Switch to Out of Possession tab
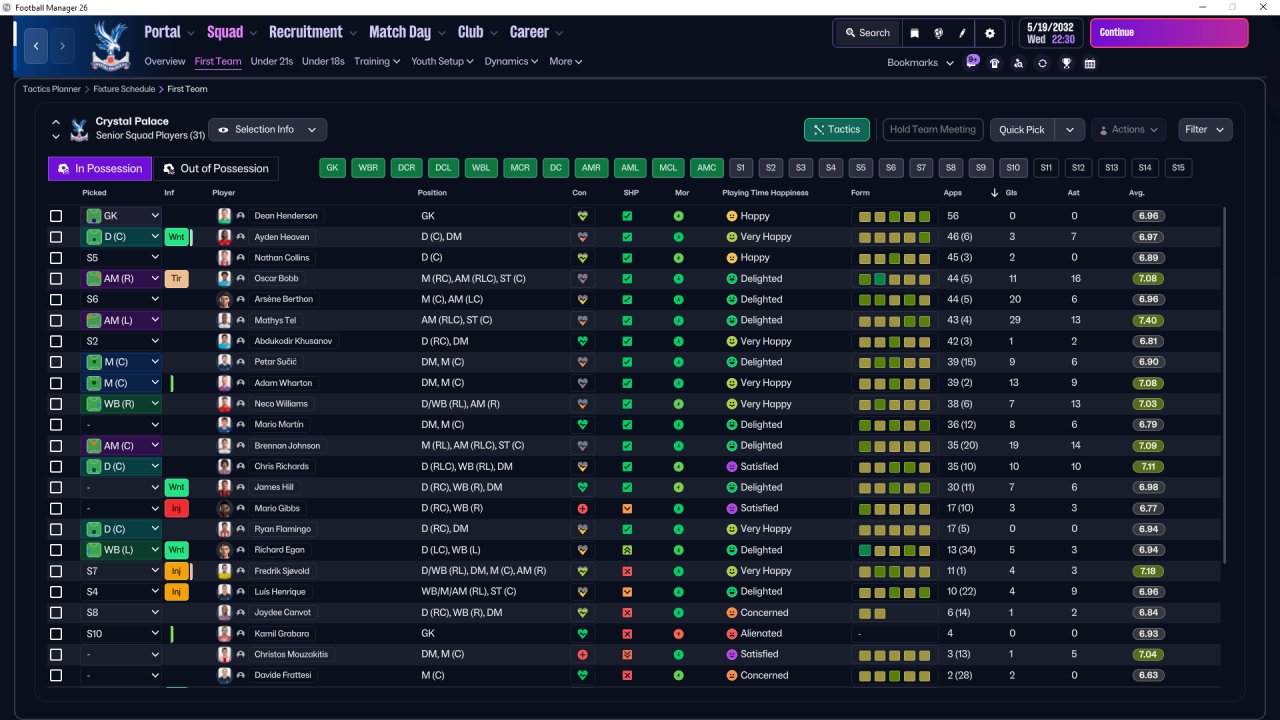The width and height of the screenshot is (1280, 720). [x=216, y=169]
